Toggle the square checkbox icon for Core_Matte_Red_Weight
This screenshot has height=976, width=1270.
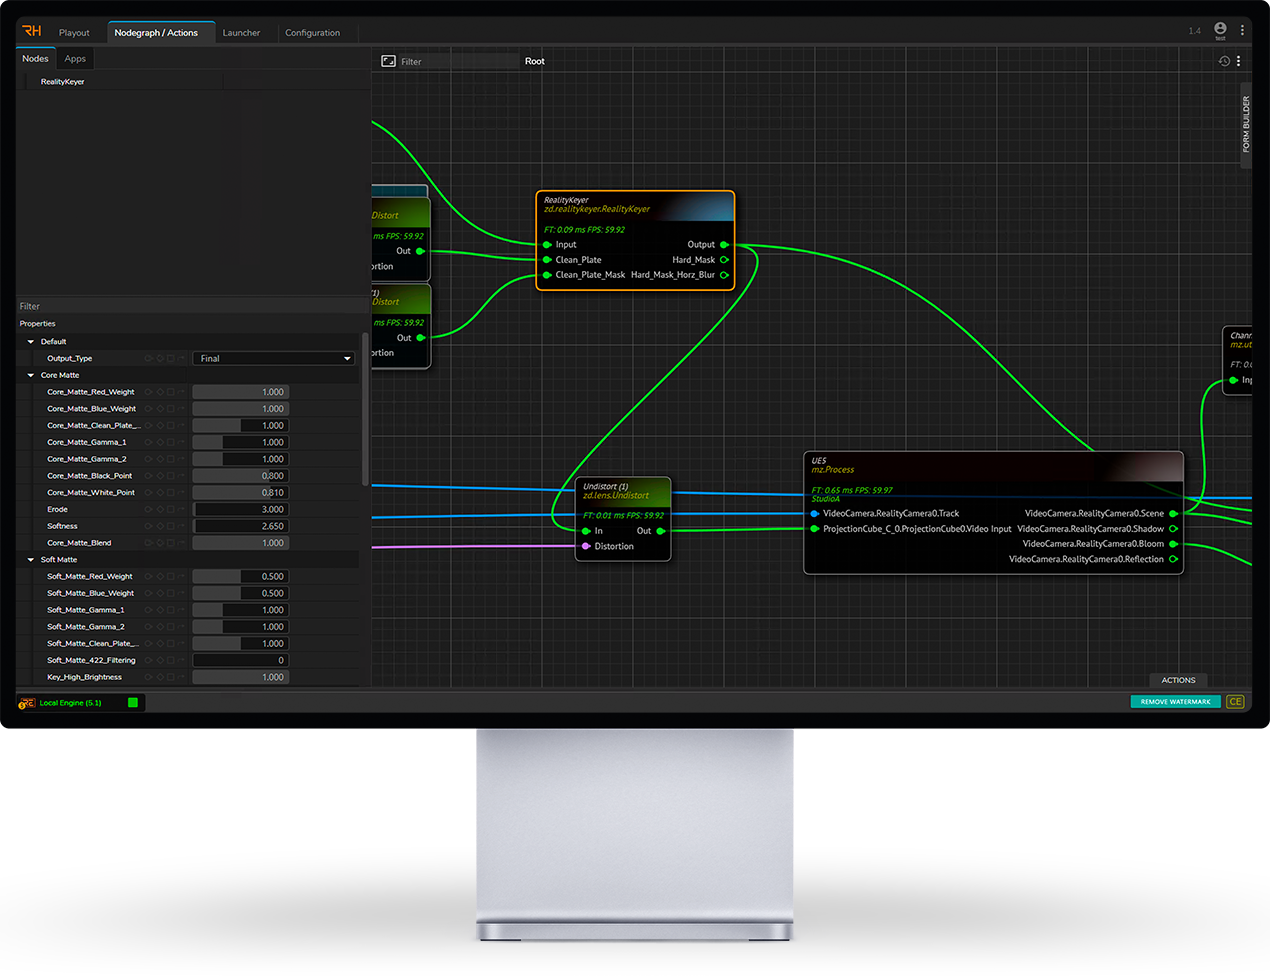click(170, 392)
